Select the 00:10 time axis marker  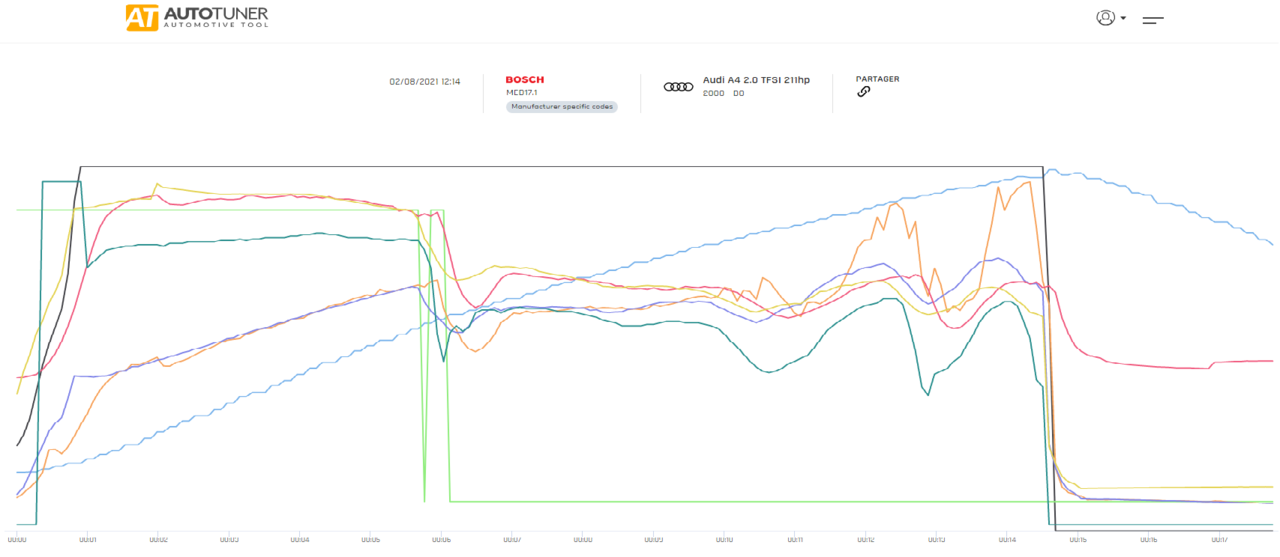(x=724, y=540)
